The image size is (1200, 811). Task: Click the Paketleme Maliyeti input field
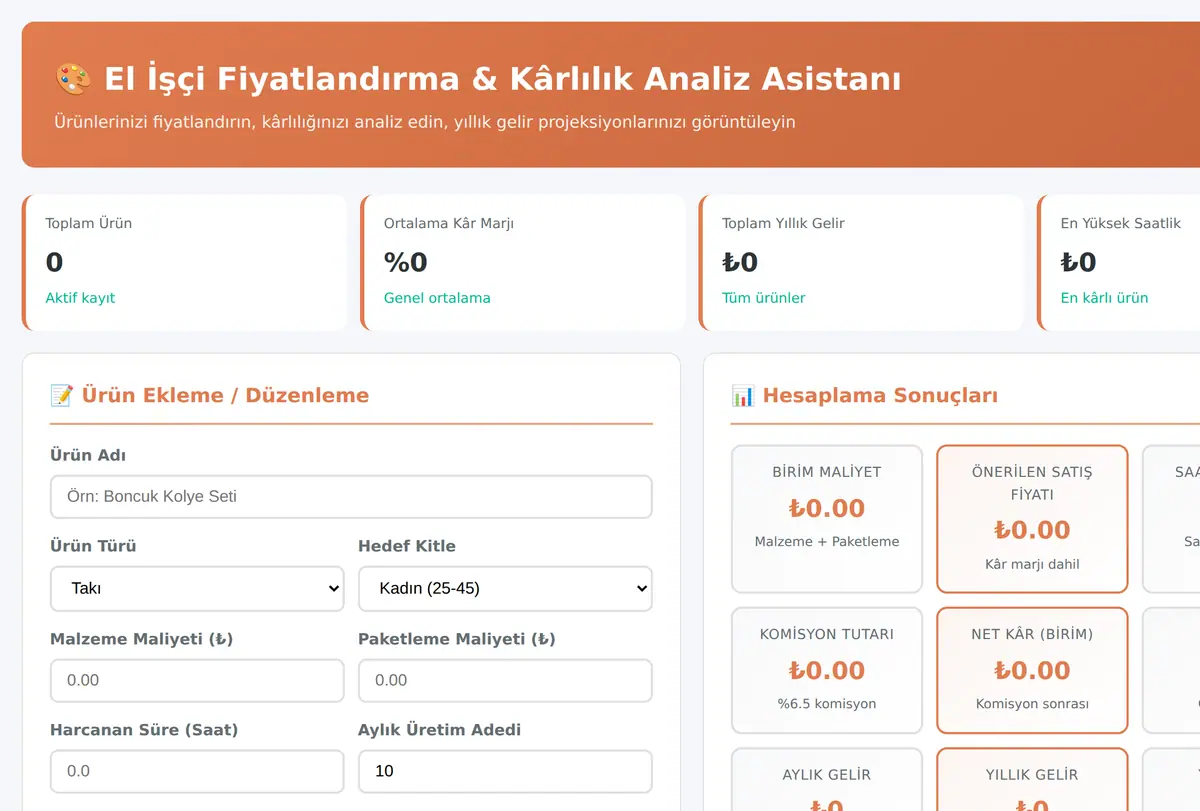point(505,680)
